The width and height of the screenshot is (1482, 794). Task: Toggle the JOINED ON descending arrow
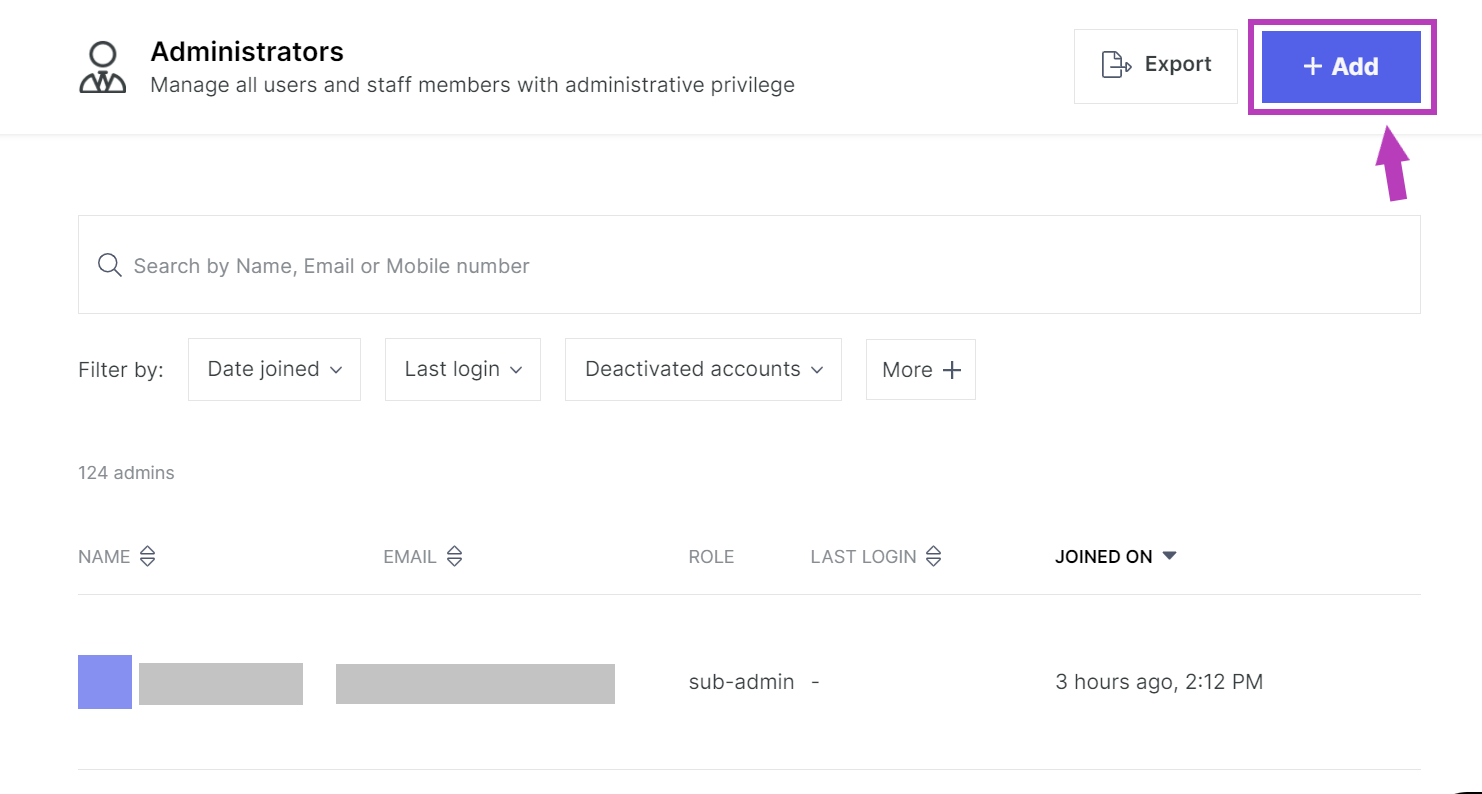click(x=1169, y=556)
